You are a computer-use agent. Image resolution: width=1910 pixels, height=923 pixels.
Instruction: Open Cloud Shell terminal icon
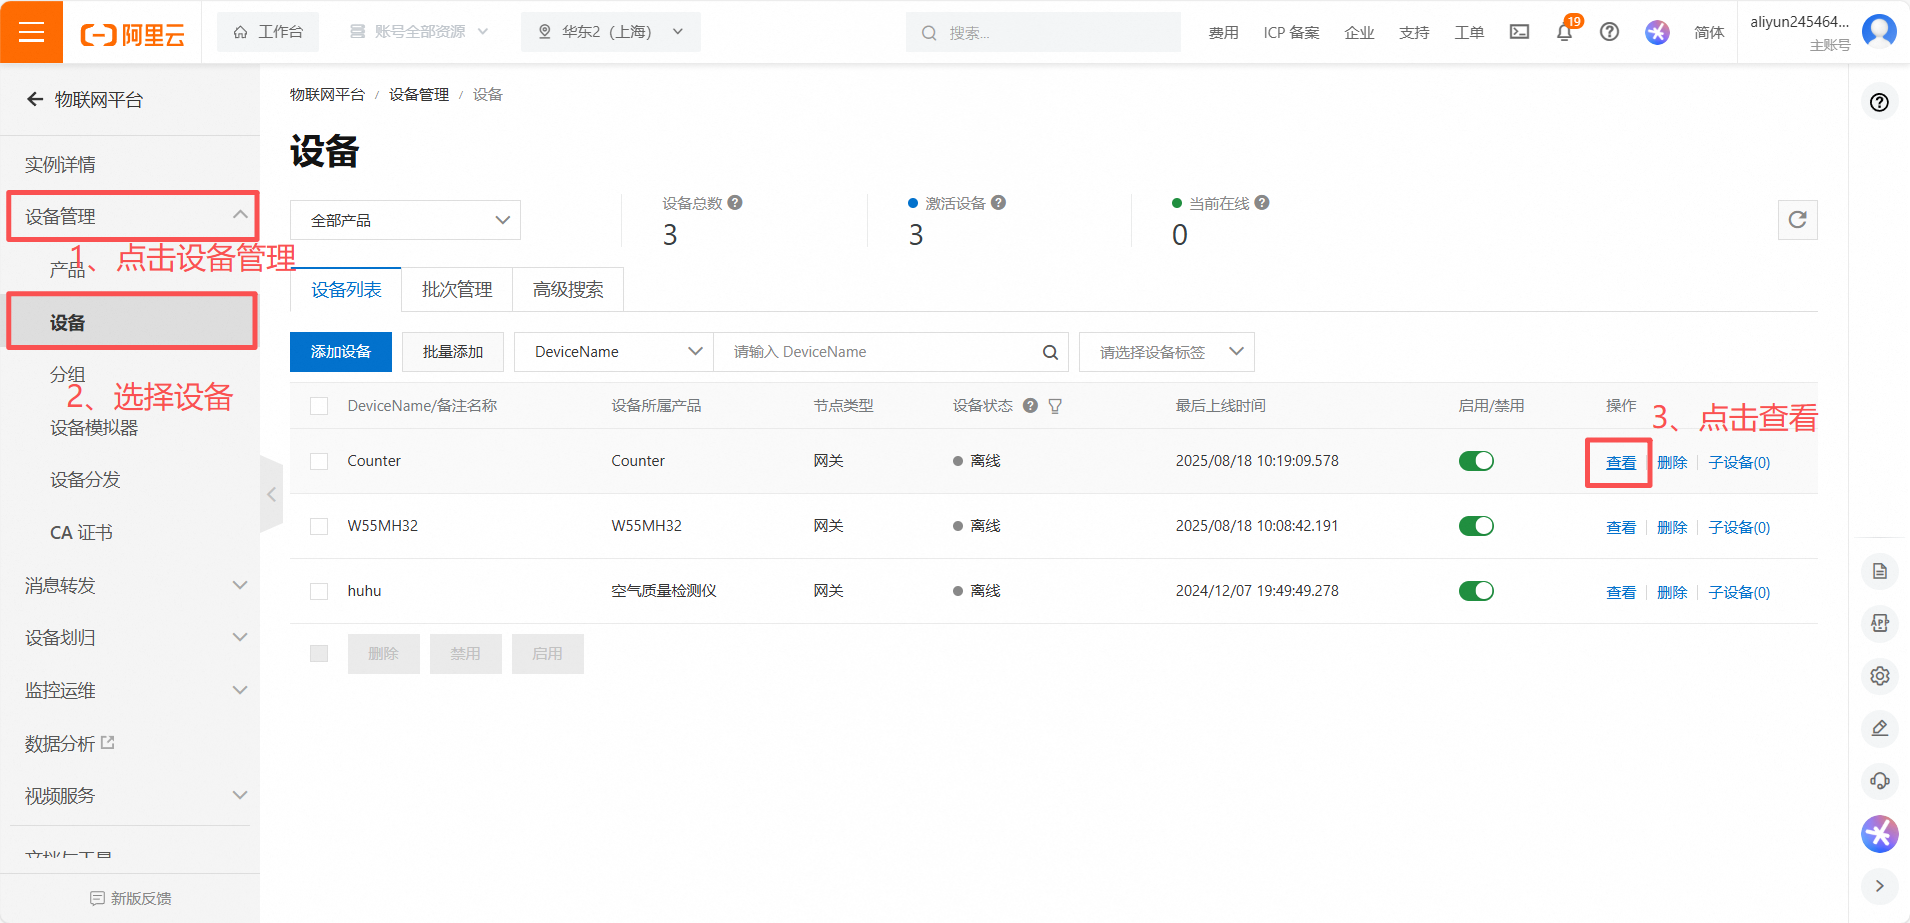(1519, 32)
